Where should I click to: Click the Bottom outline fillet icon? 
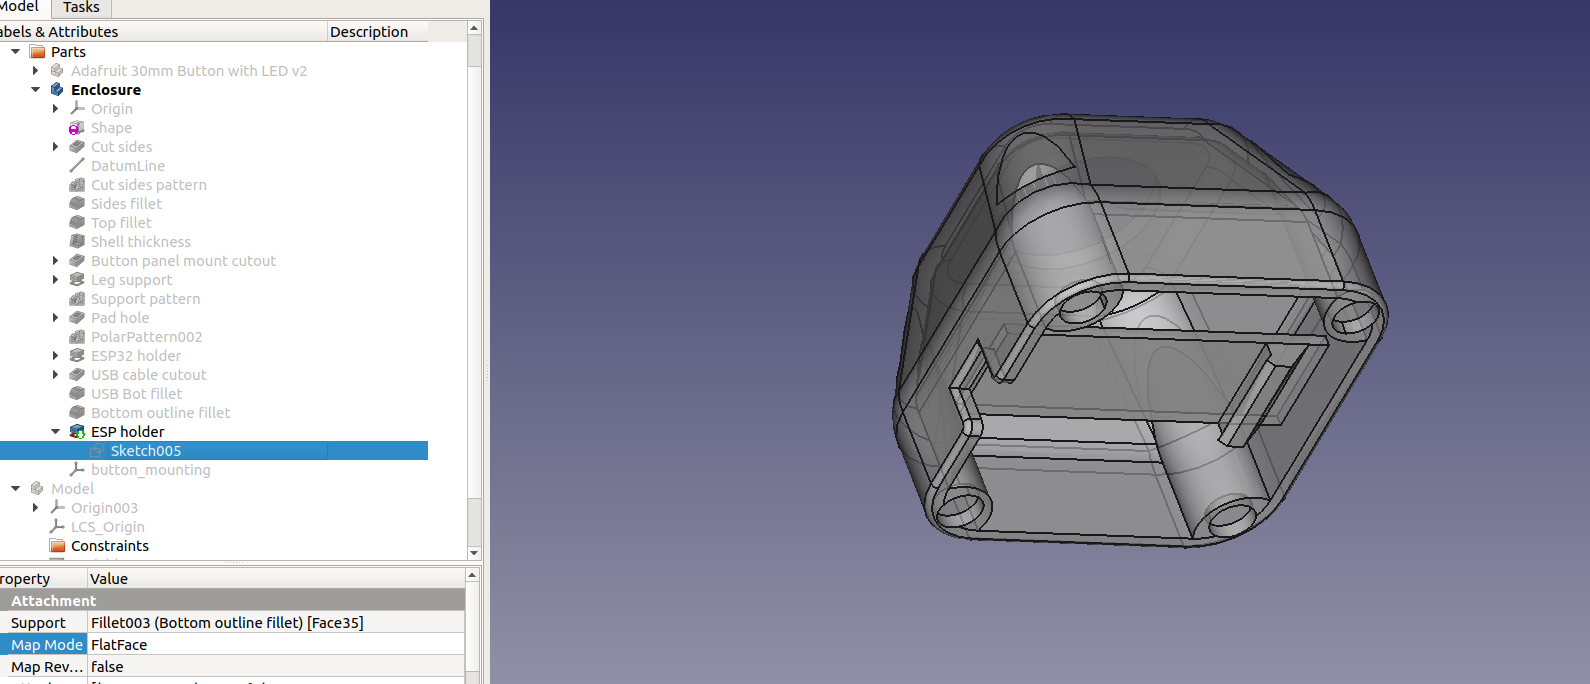point(77,413)
